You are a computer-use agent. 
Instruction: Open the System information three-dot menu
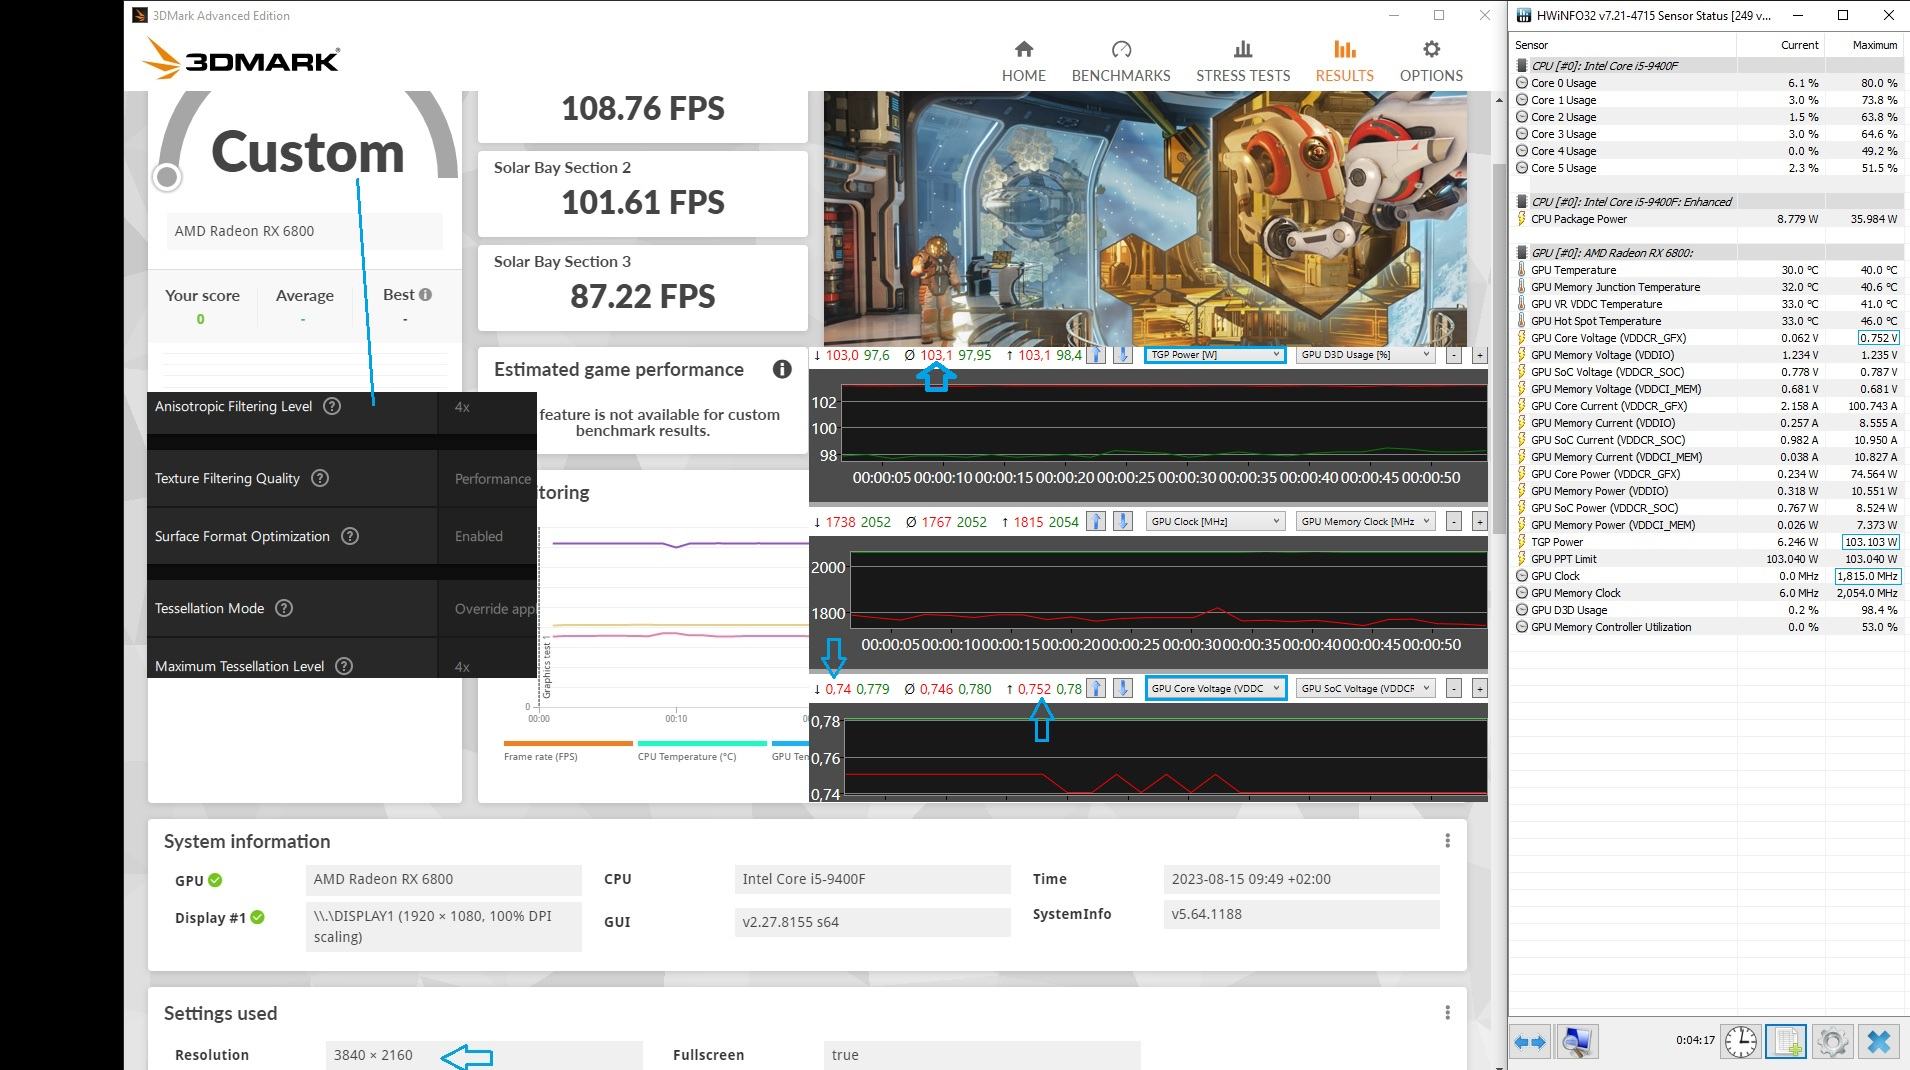tap(1447, 841)
